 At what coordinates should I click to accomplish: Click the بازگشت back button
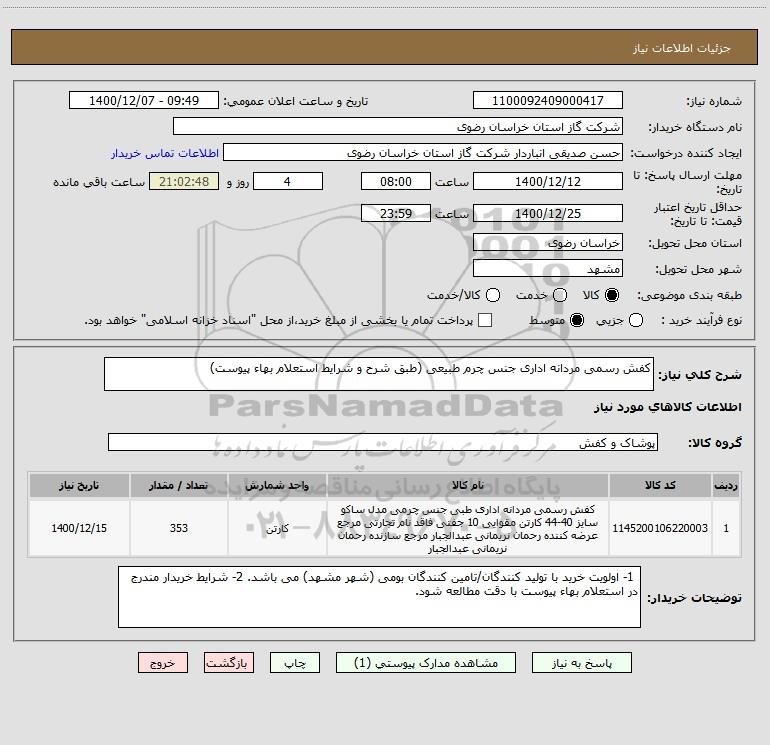[x=229, y=663]
